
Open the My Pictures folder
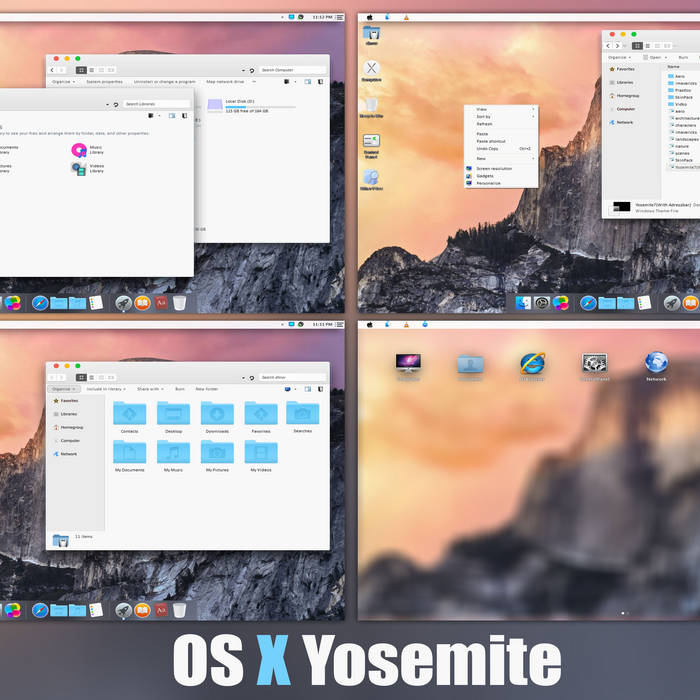coord(217,451)
